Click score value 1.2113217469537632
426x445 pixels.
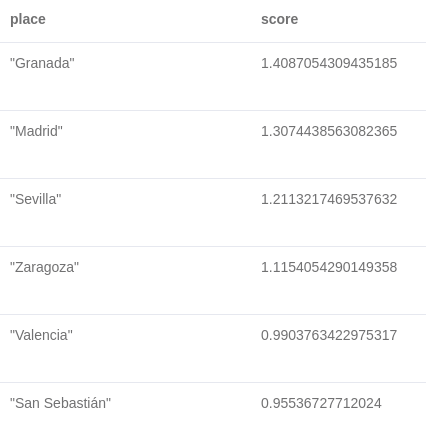[329, 199]
